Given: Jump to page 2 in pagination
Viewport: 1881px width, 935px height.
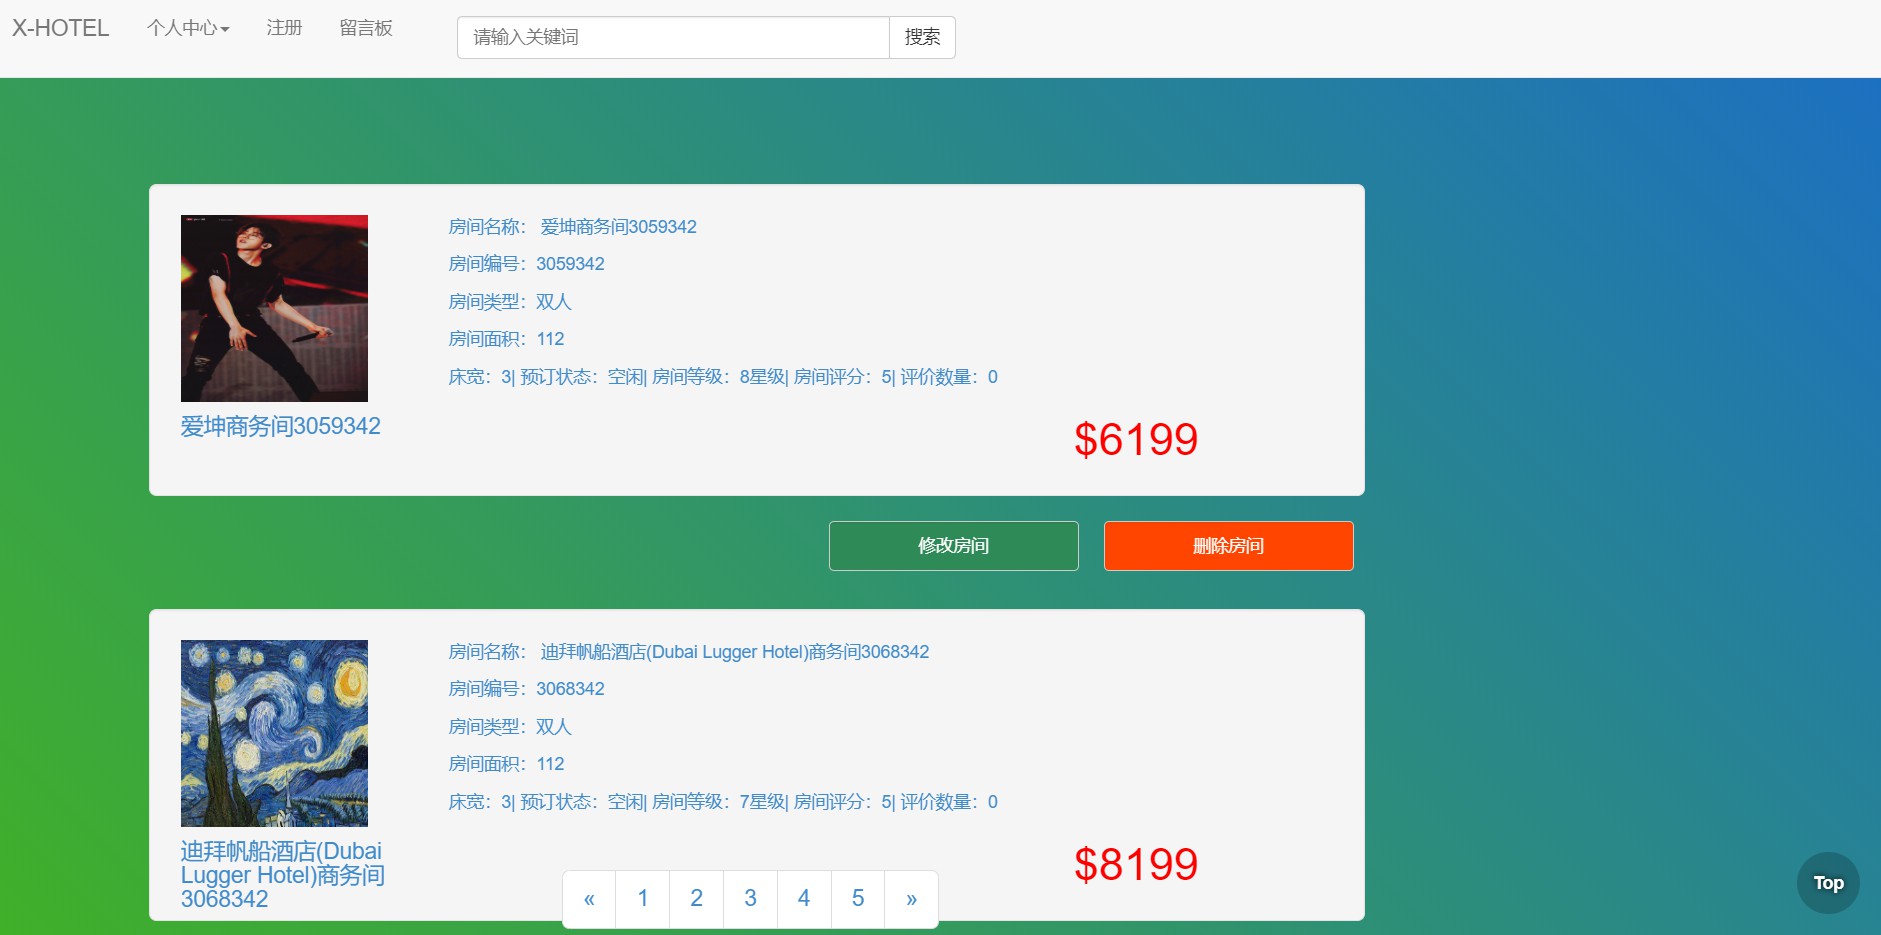Looking at the screenshot, I should click(x=696, y=899).
